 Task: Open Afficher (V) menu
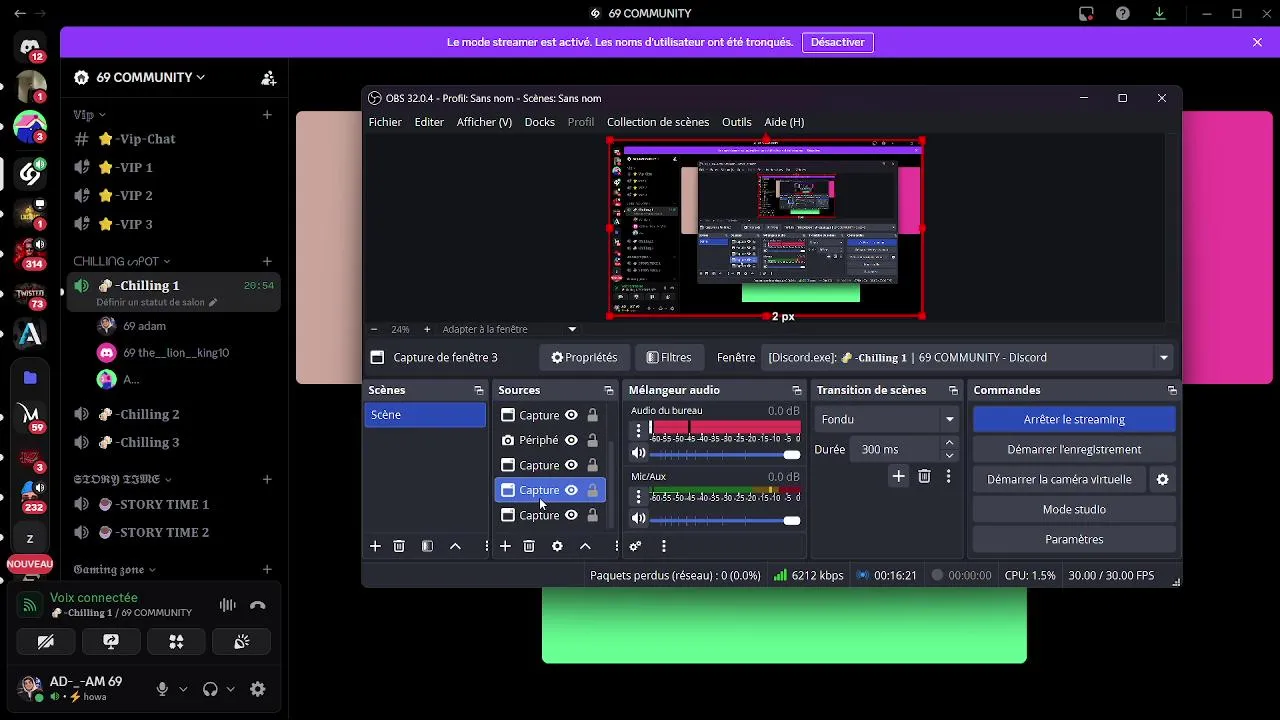tap(484, 122)
